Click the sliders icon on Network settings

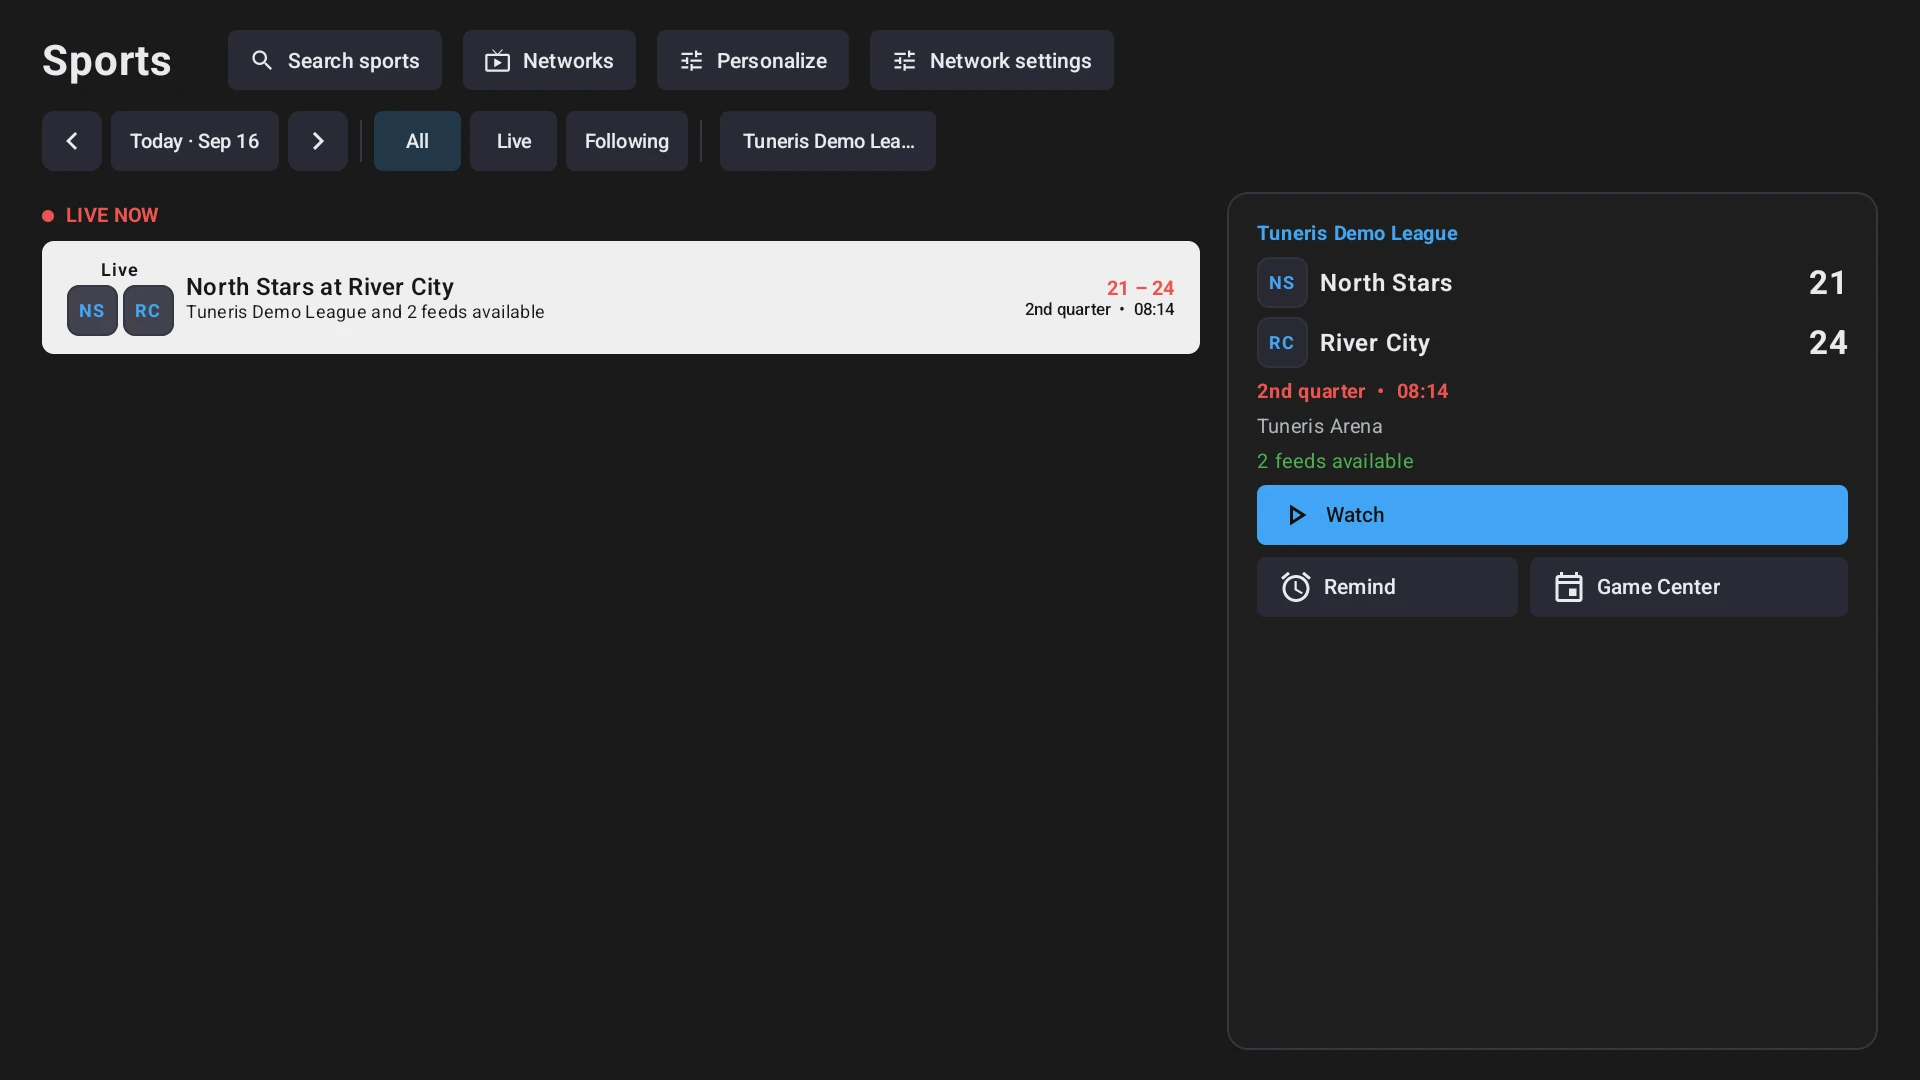[x=904, y=61]
